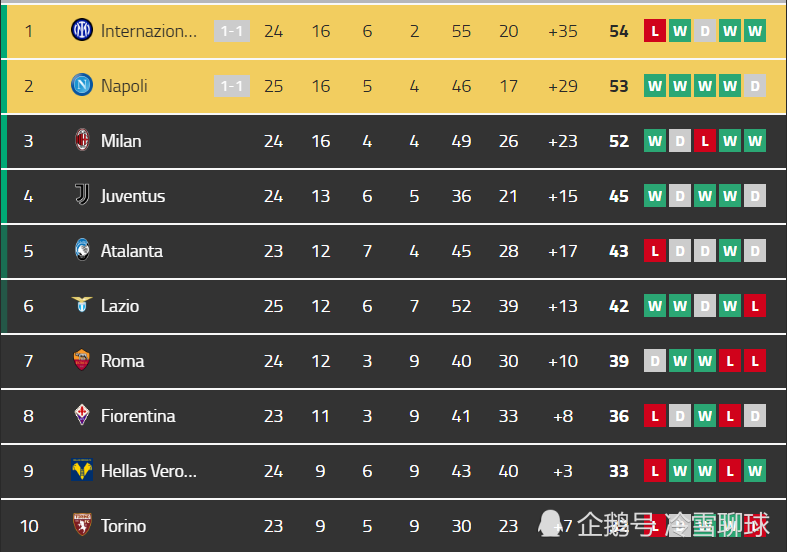Select the Juventus logo icon

click(x=82, y=195)
